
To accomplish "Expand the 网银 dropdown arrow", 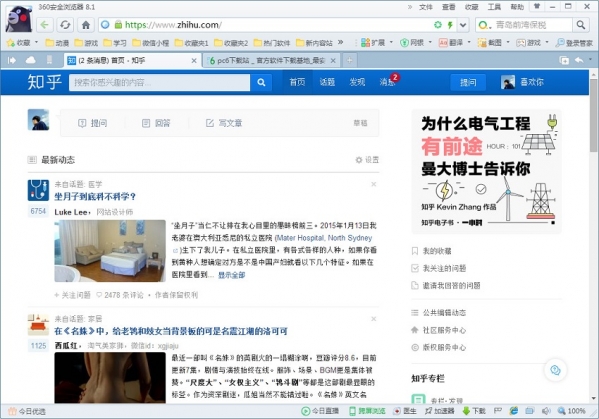I will (430, 42).
